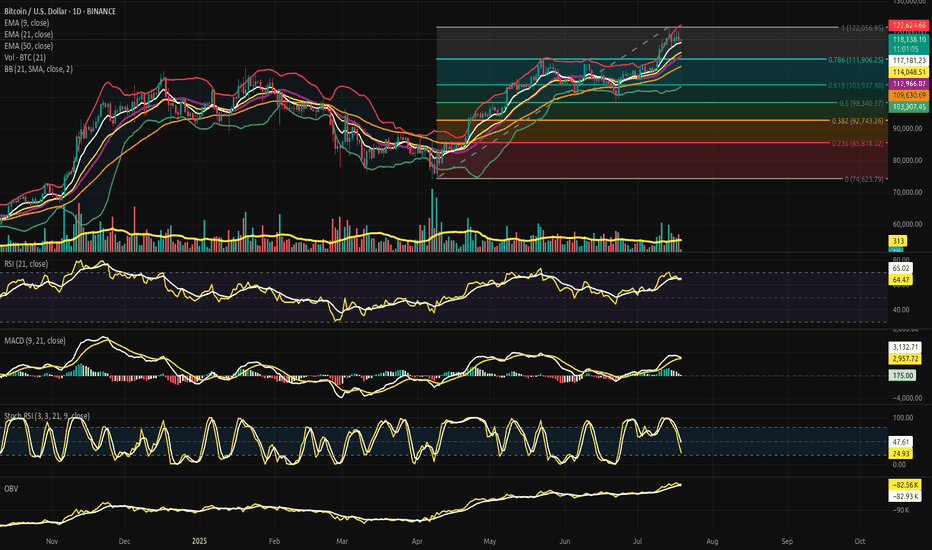Click the Mar label on time axis
The width and height of the screenshot is (932, 550).
(342, 542)
